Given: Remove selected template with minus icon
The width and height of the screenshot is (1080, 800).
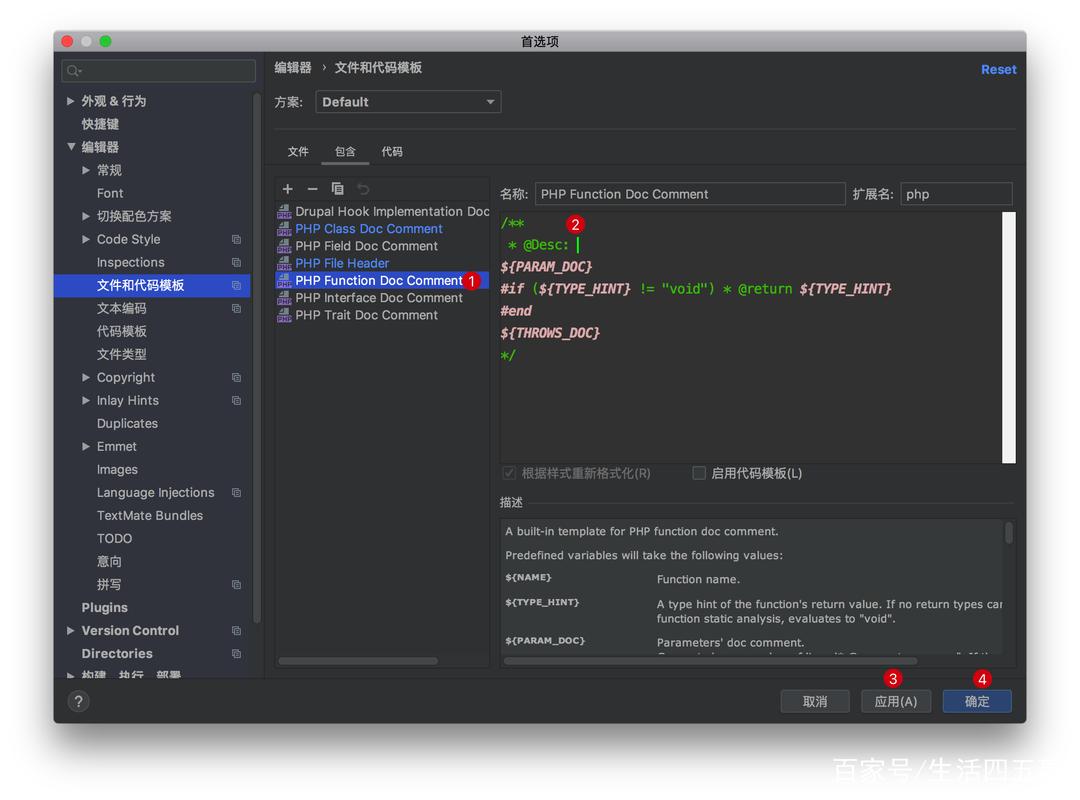Looking at the screenshot, I should tap(312, 189).
